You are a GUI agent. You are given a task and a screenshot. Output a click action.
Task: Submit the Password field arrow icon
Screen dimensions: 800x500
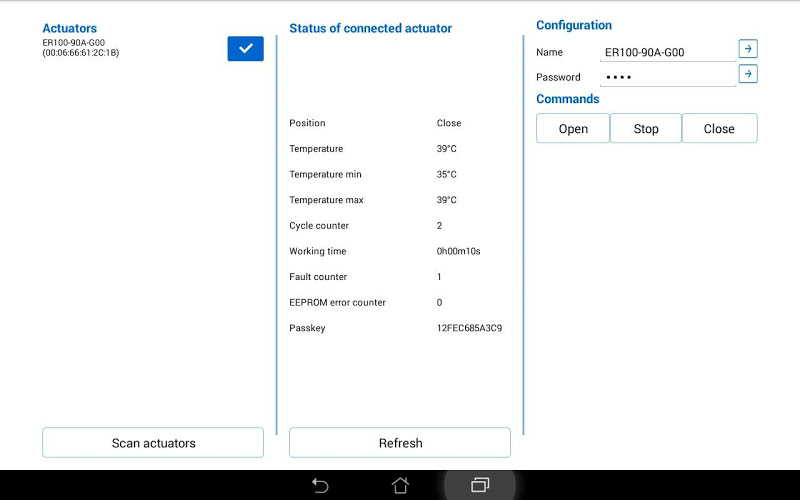[x=748, y=74]
